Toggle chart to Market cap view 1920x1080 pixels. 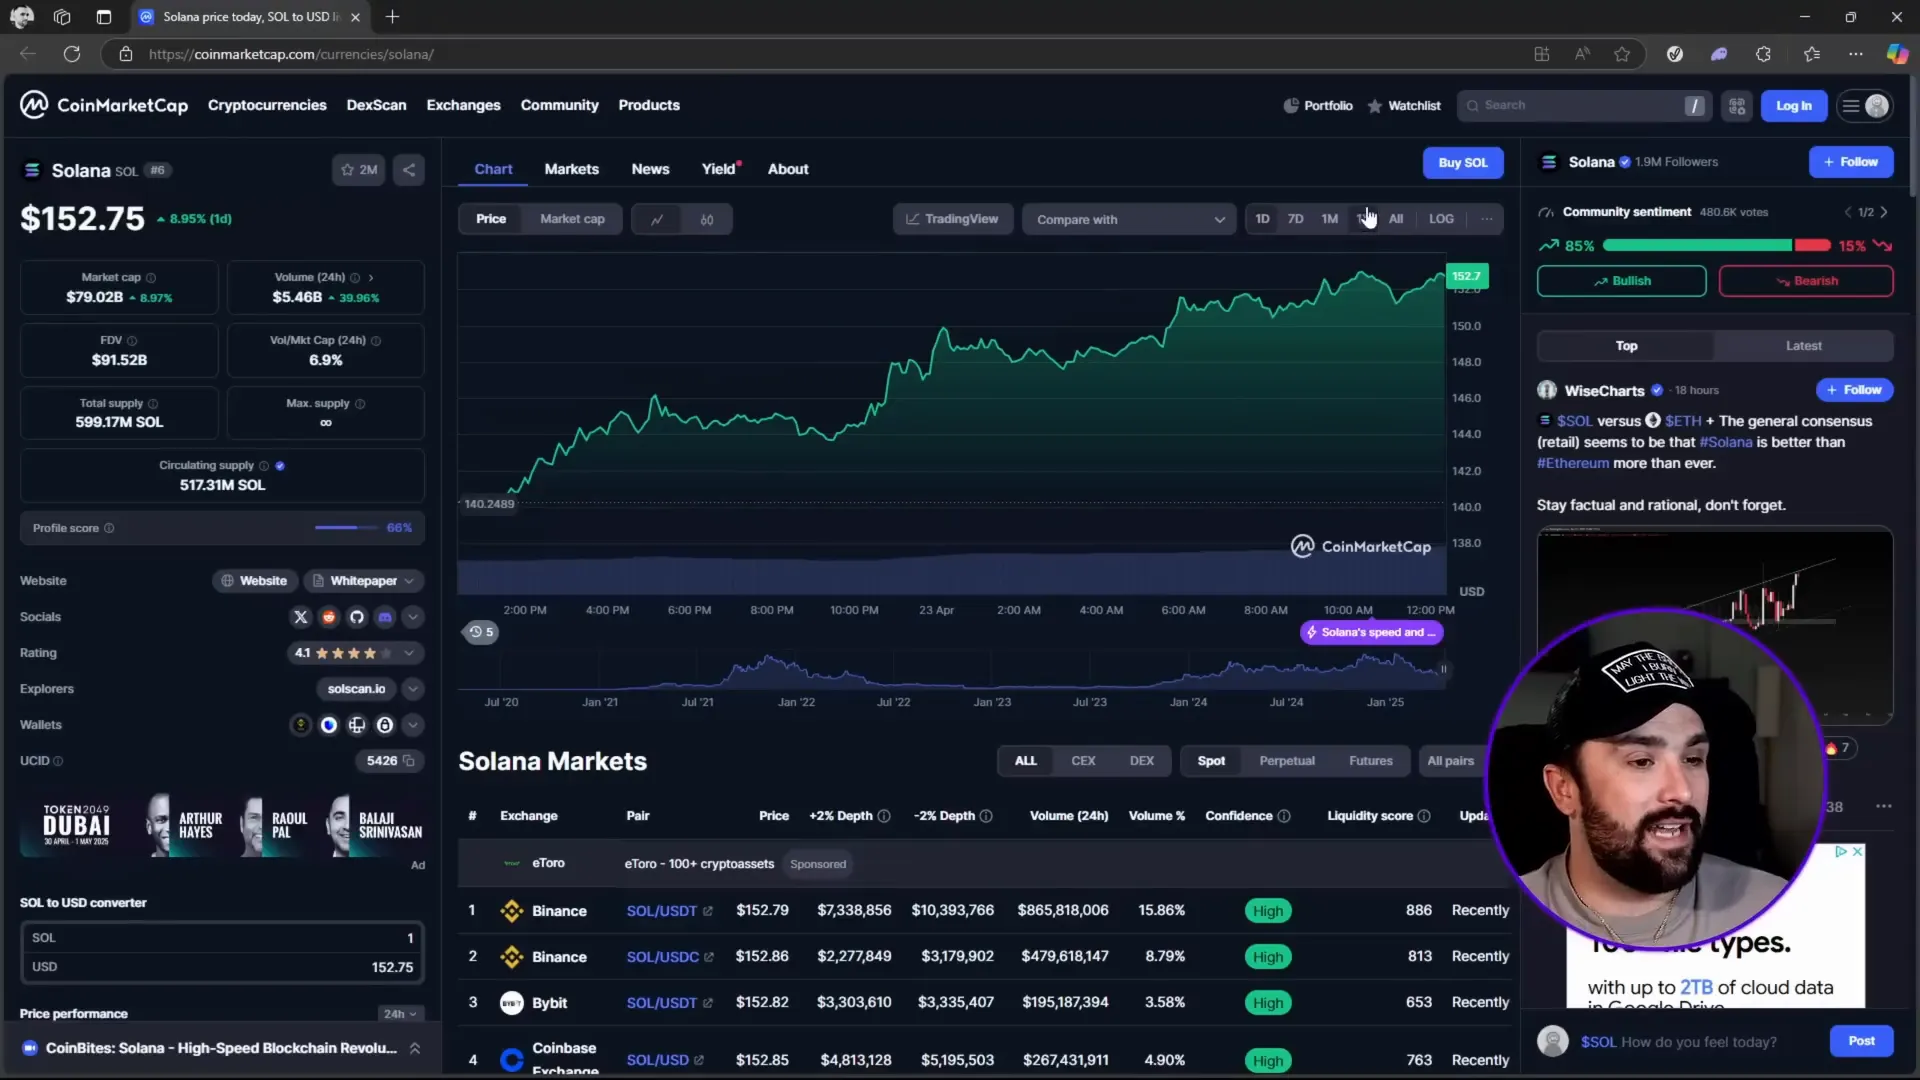tap(572, 219)
